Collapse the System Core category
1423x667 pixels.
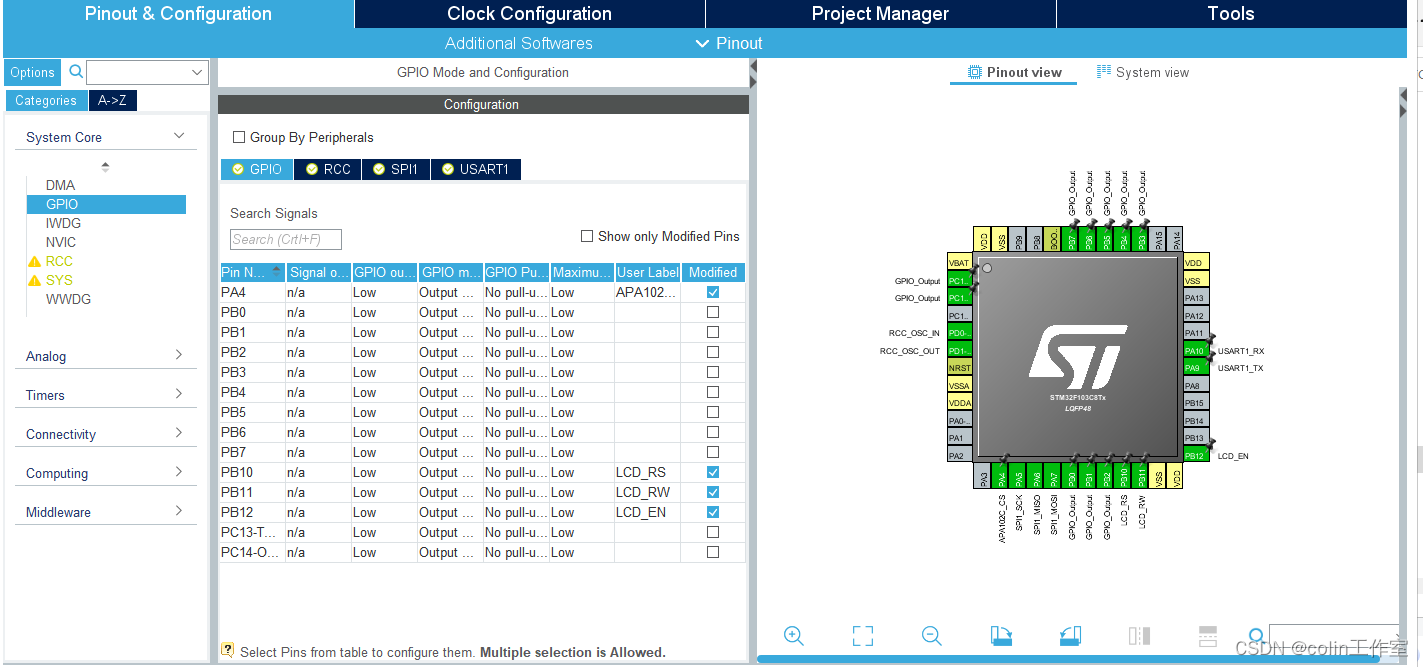(x=178, y=135)
